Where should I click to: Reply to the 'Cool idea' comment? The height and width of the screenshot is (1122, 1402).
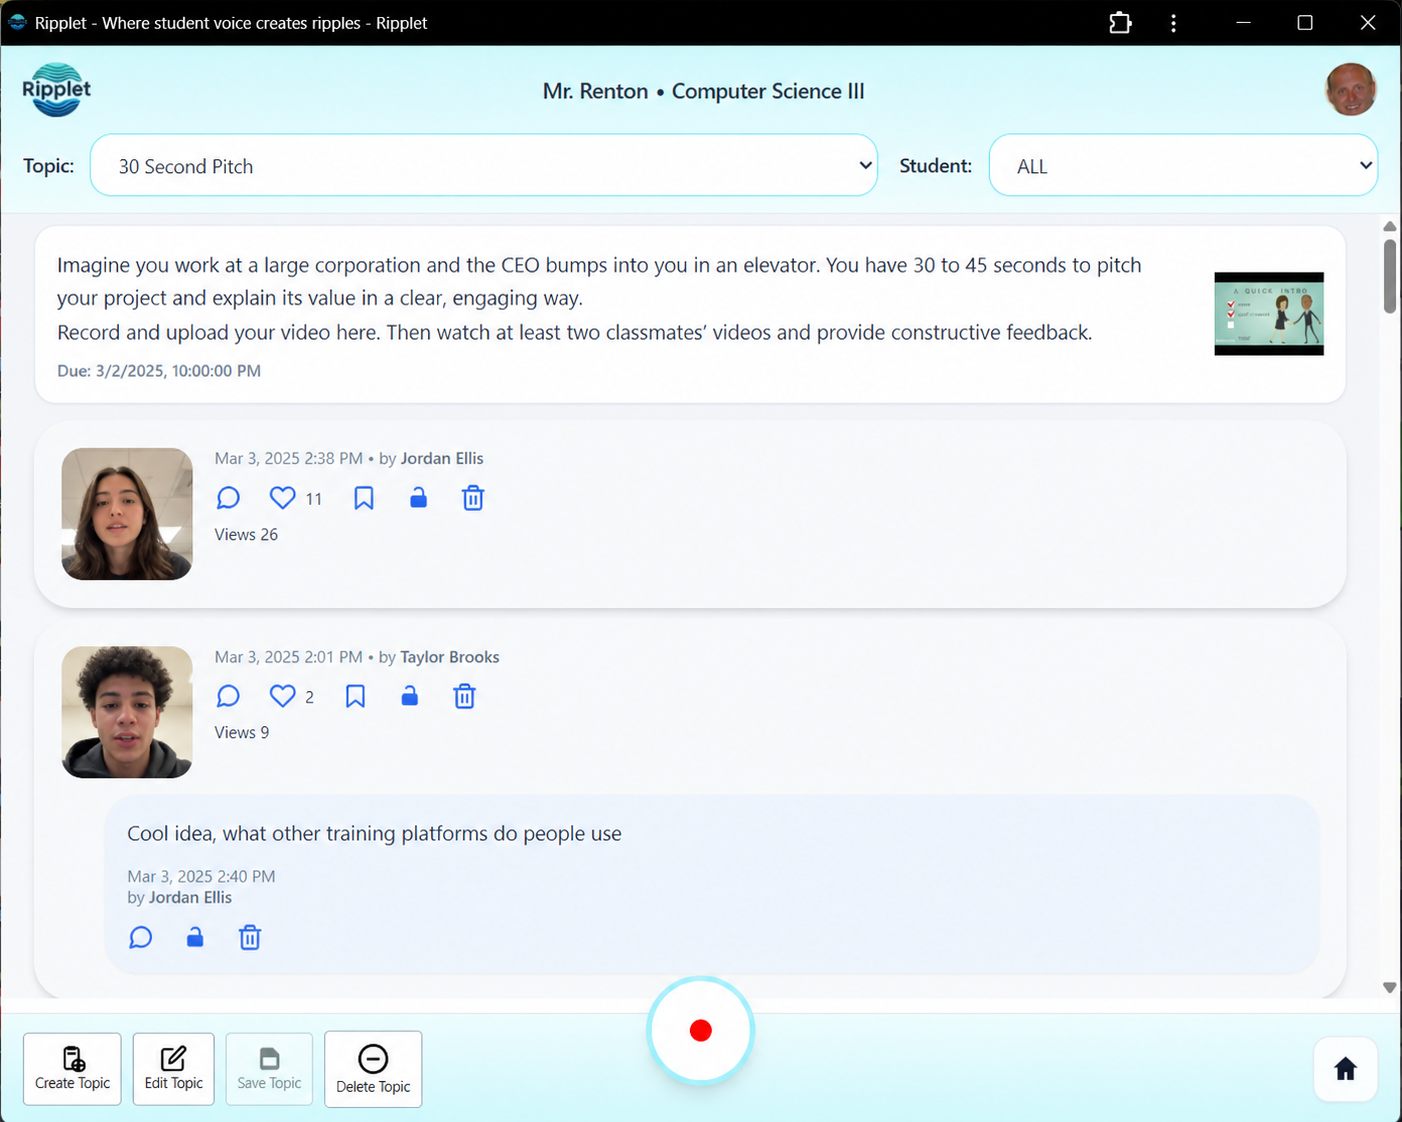coord(141,937)
